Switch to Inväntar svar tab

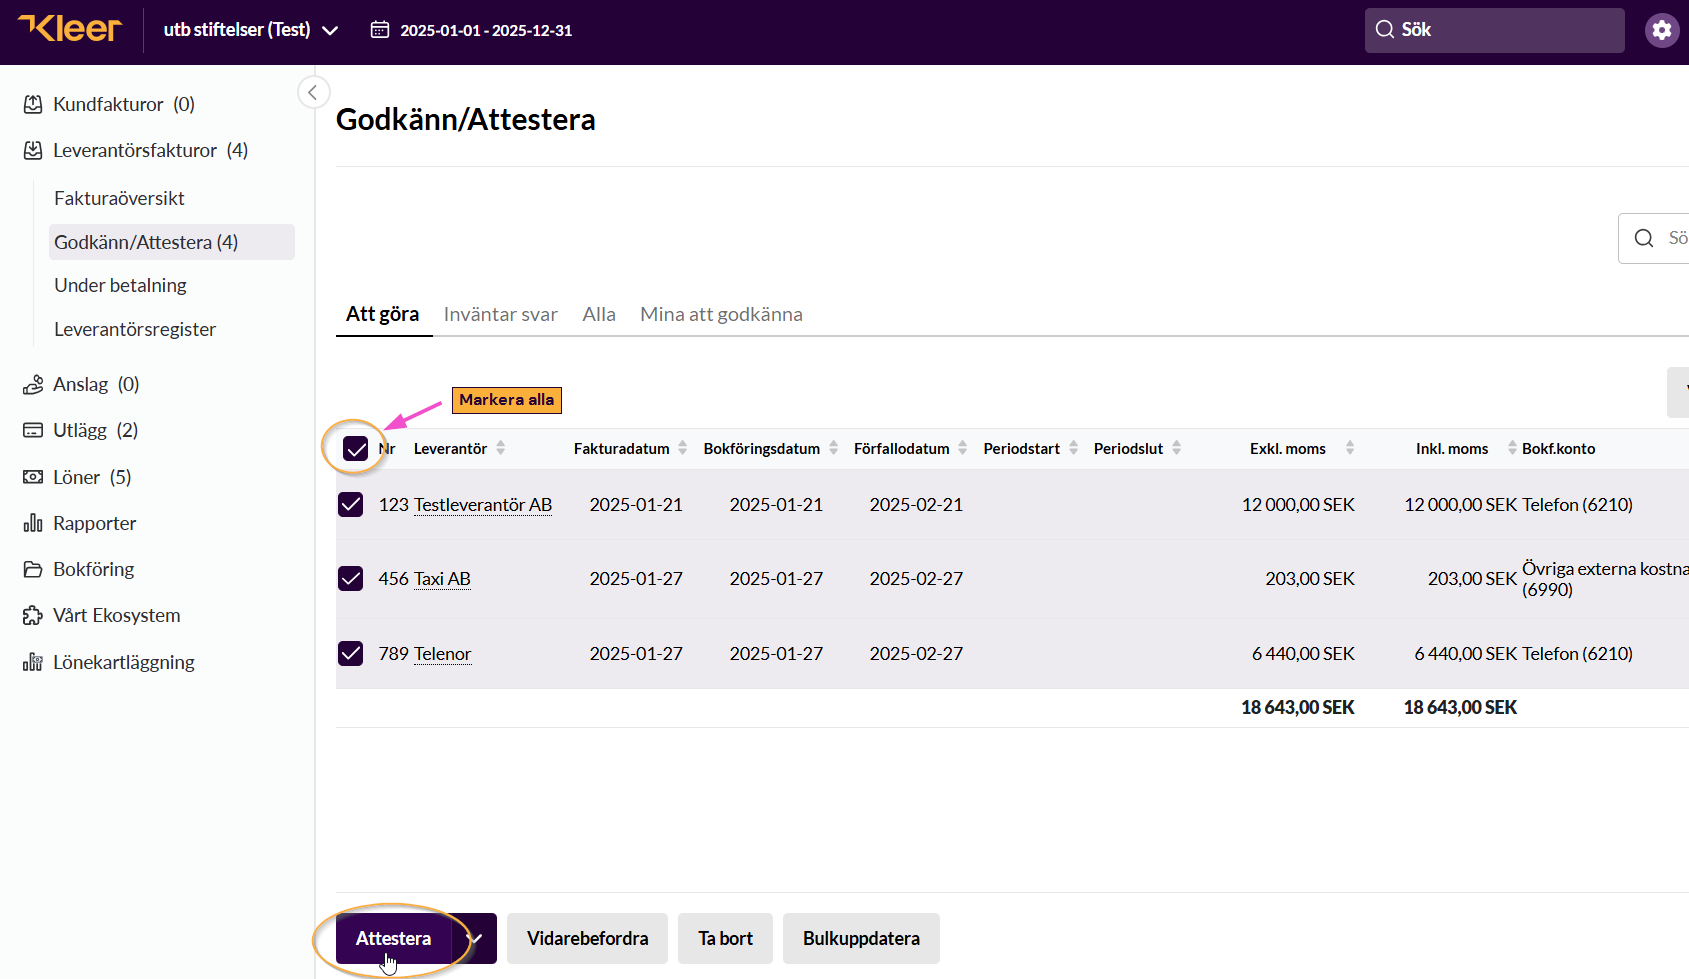tap(500, 314)
